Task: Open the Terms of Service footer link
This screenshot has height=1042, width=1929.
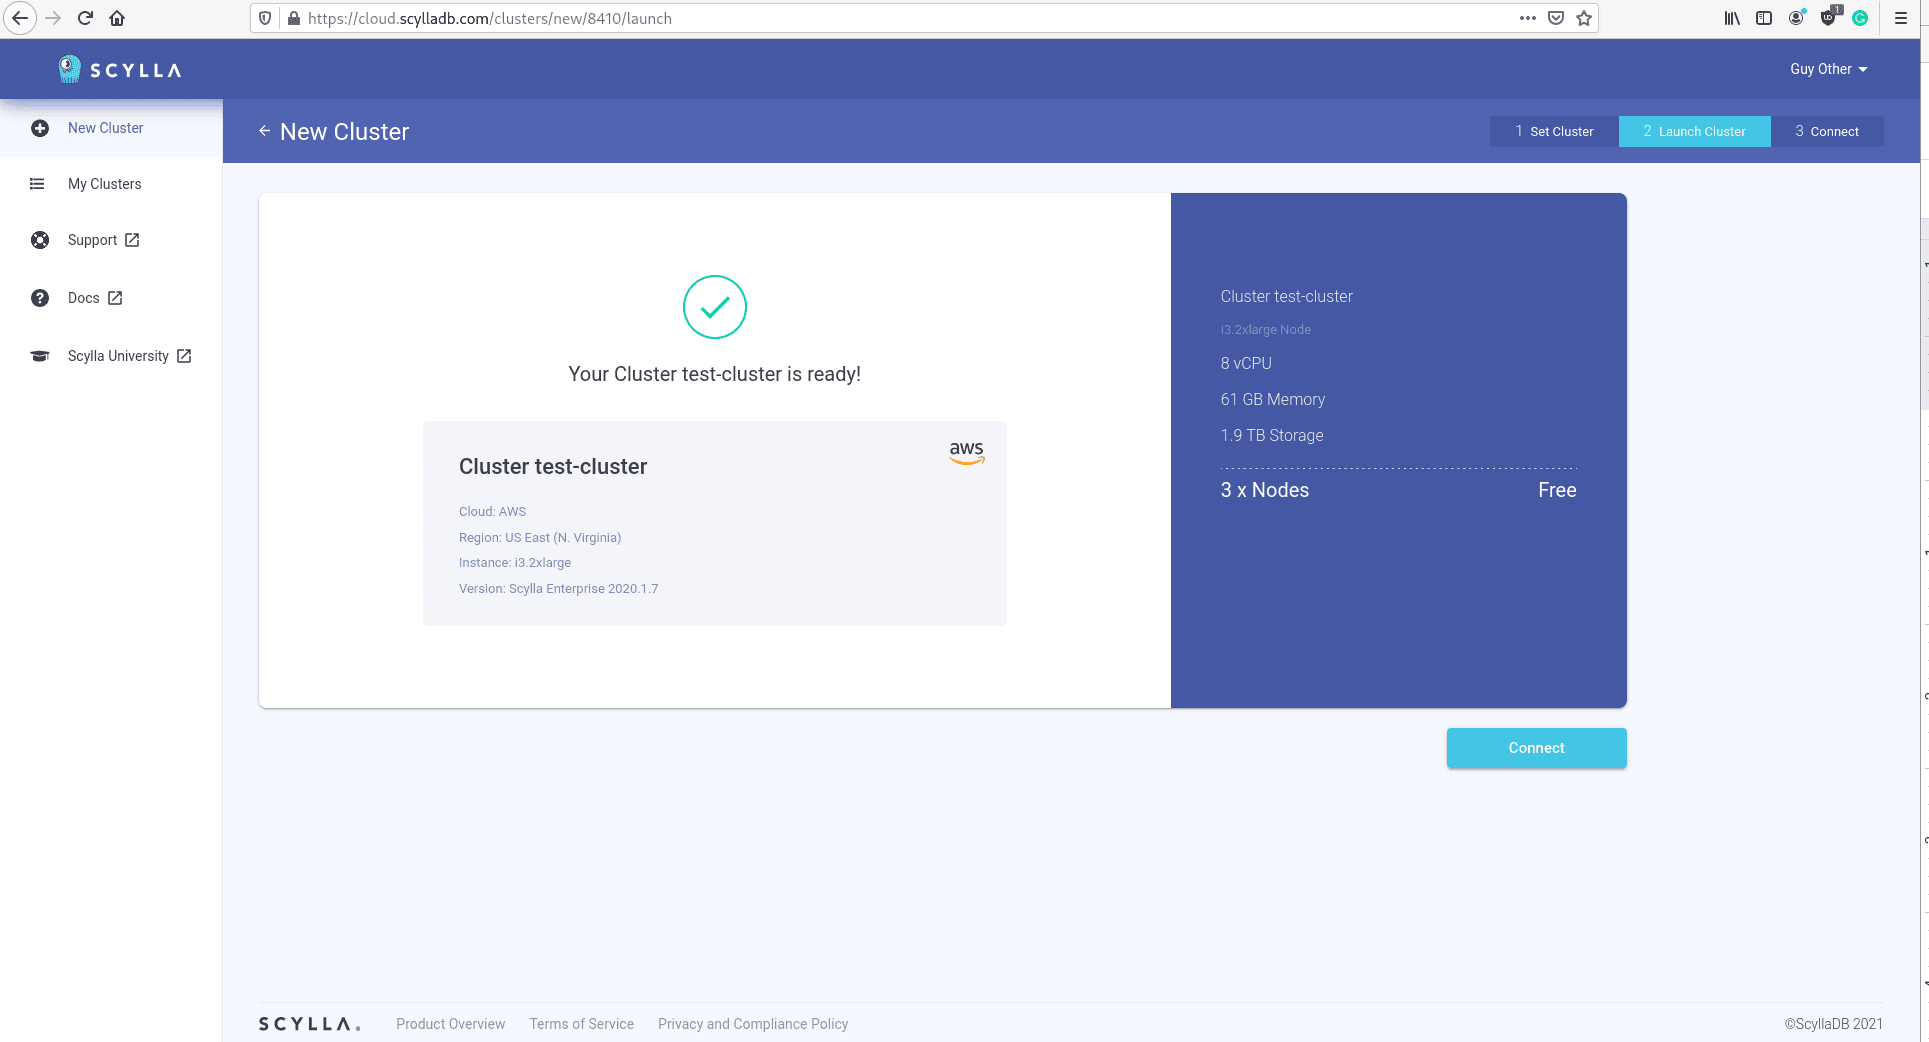Action: click(x=582, y=1024)
